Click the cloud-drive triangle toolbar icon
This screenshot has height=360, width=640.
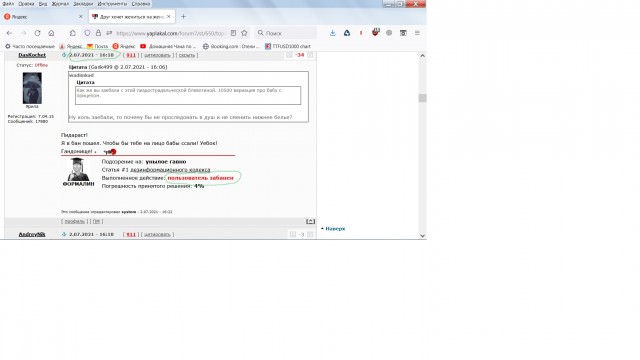pos(347,33)
